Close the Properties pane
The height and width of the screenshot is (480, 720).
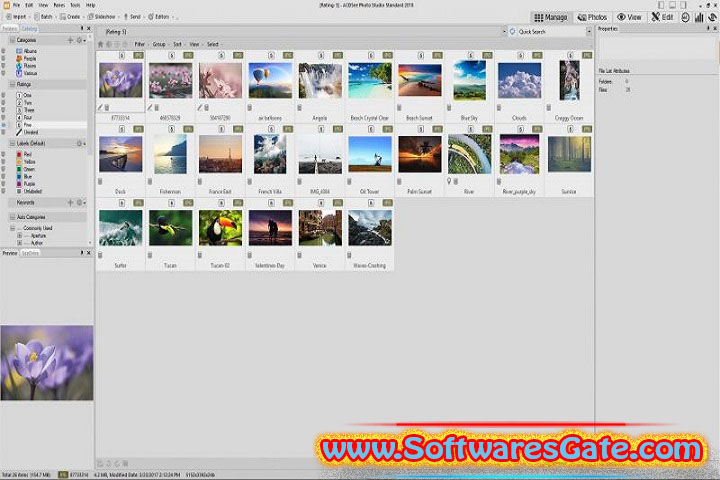pyautogui.click(x=715, y=28)
